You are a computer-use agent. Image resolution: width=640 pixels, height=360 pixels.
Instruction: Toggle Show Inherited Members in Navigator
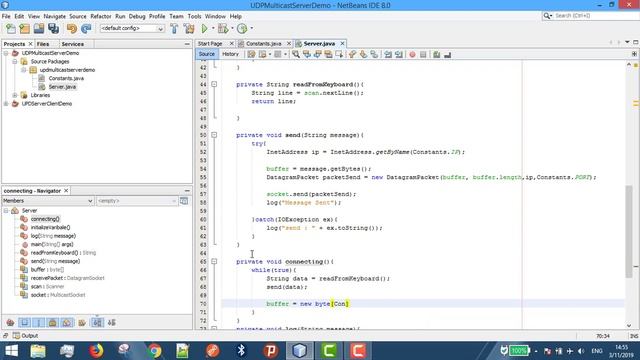10,322
